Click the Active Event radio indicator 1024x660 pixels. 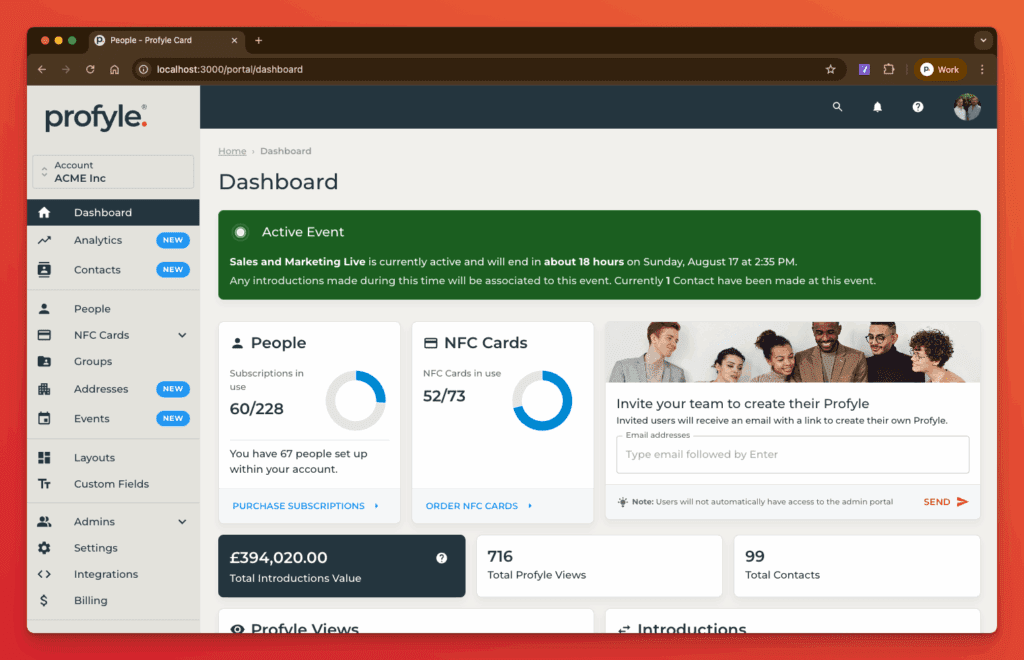coord(240,232)
